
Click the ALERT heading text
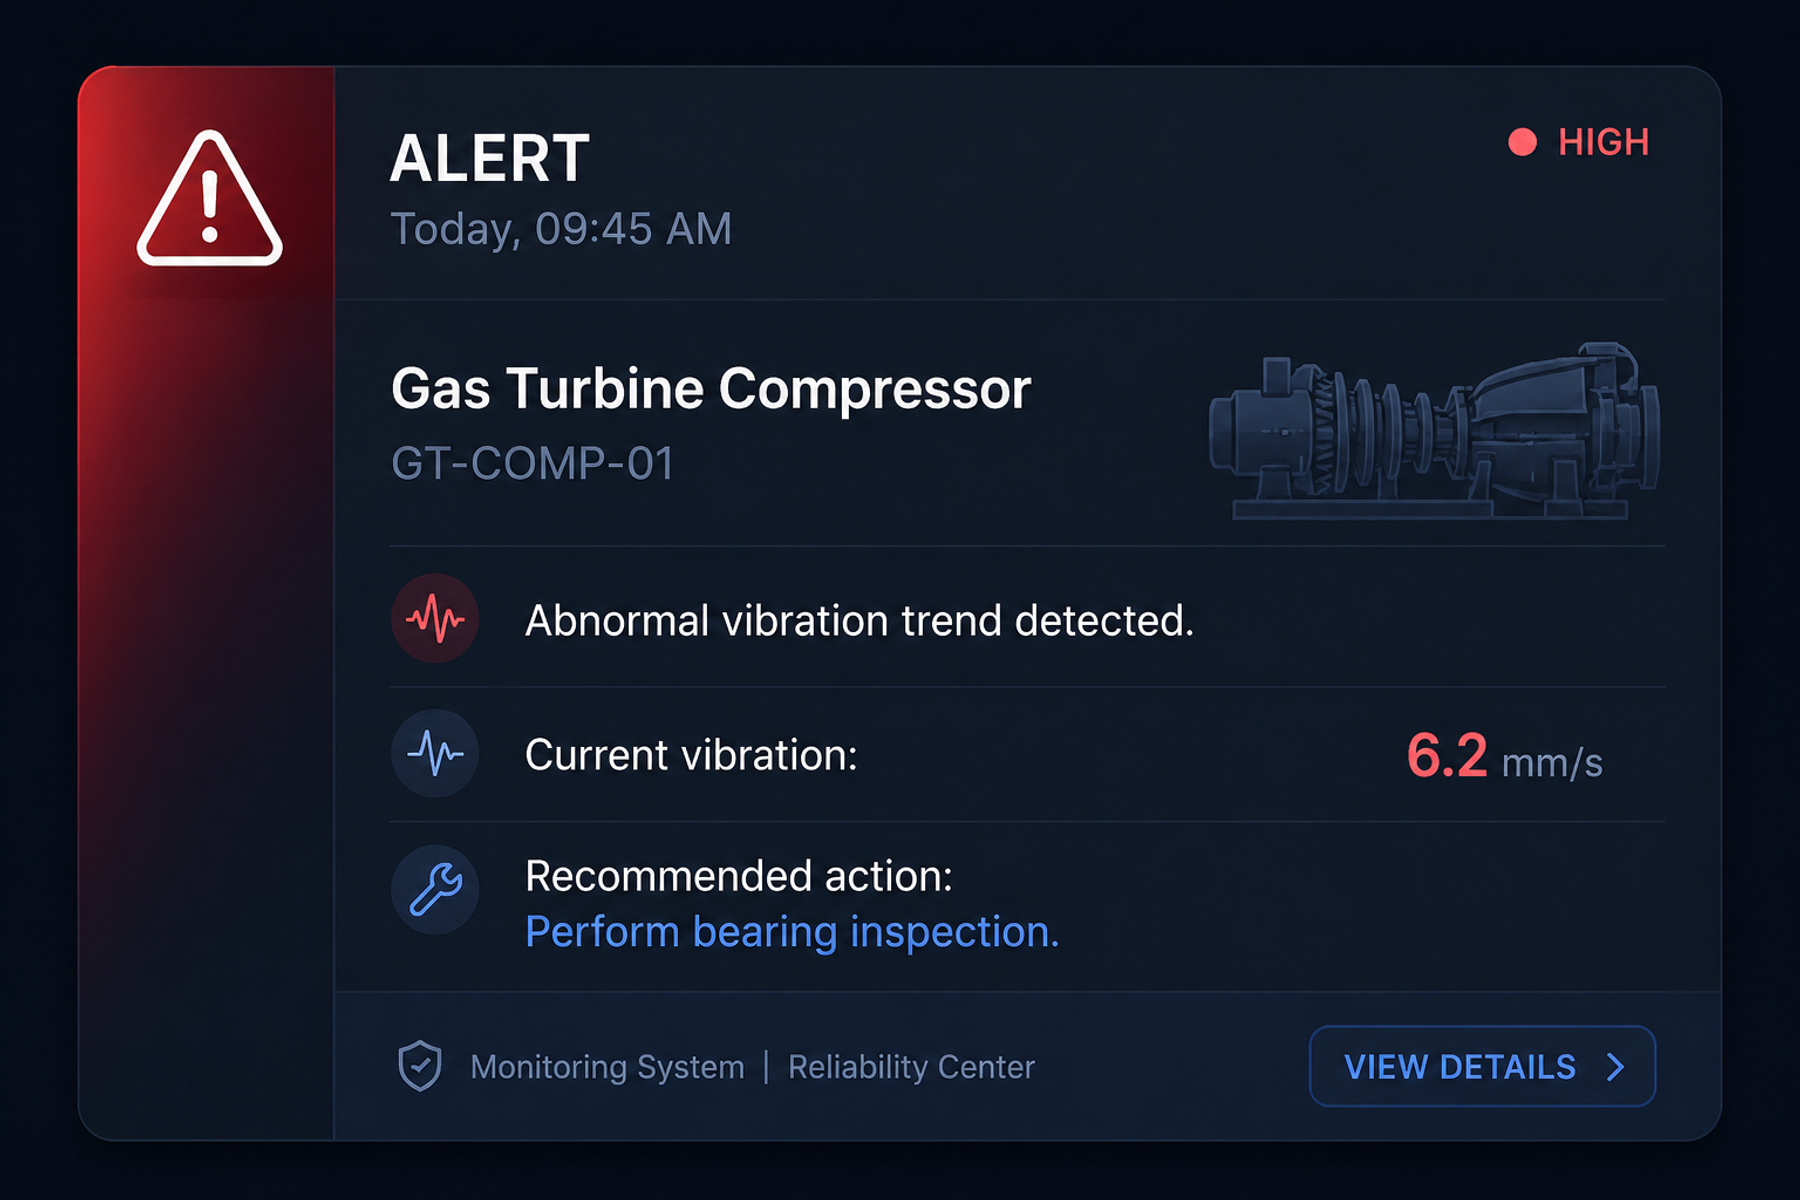click(490, 158)
